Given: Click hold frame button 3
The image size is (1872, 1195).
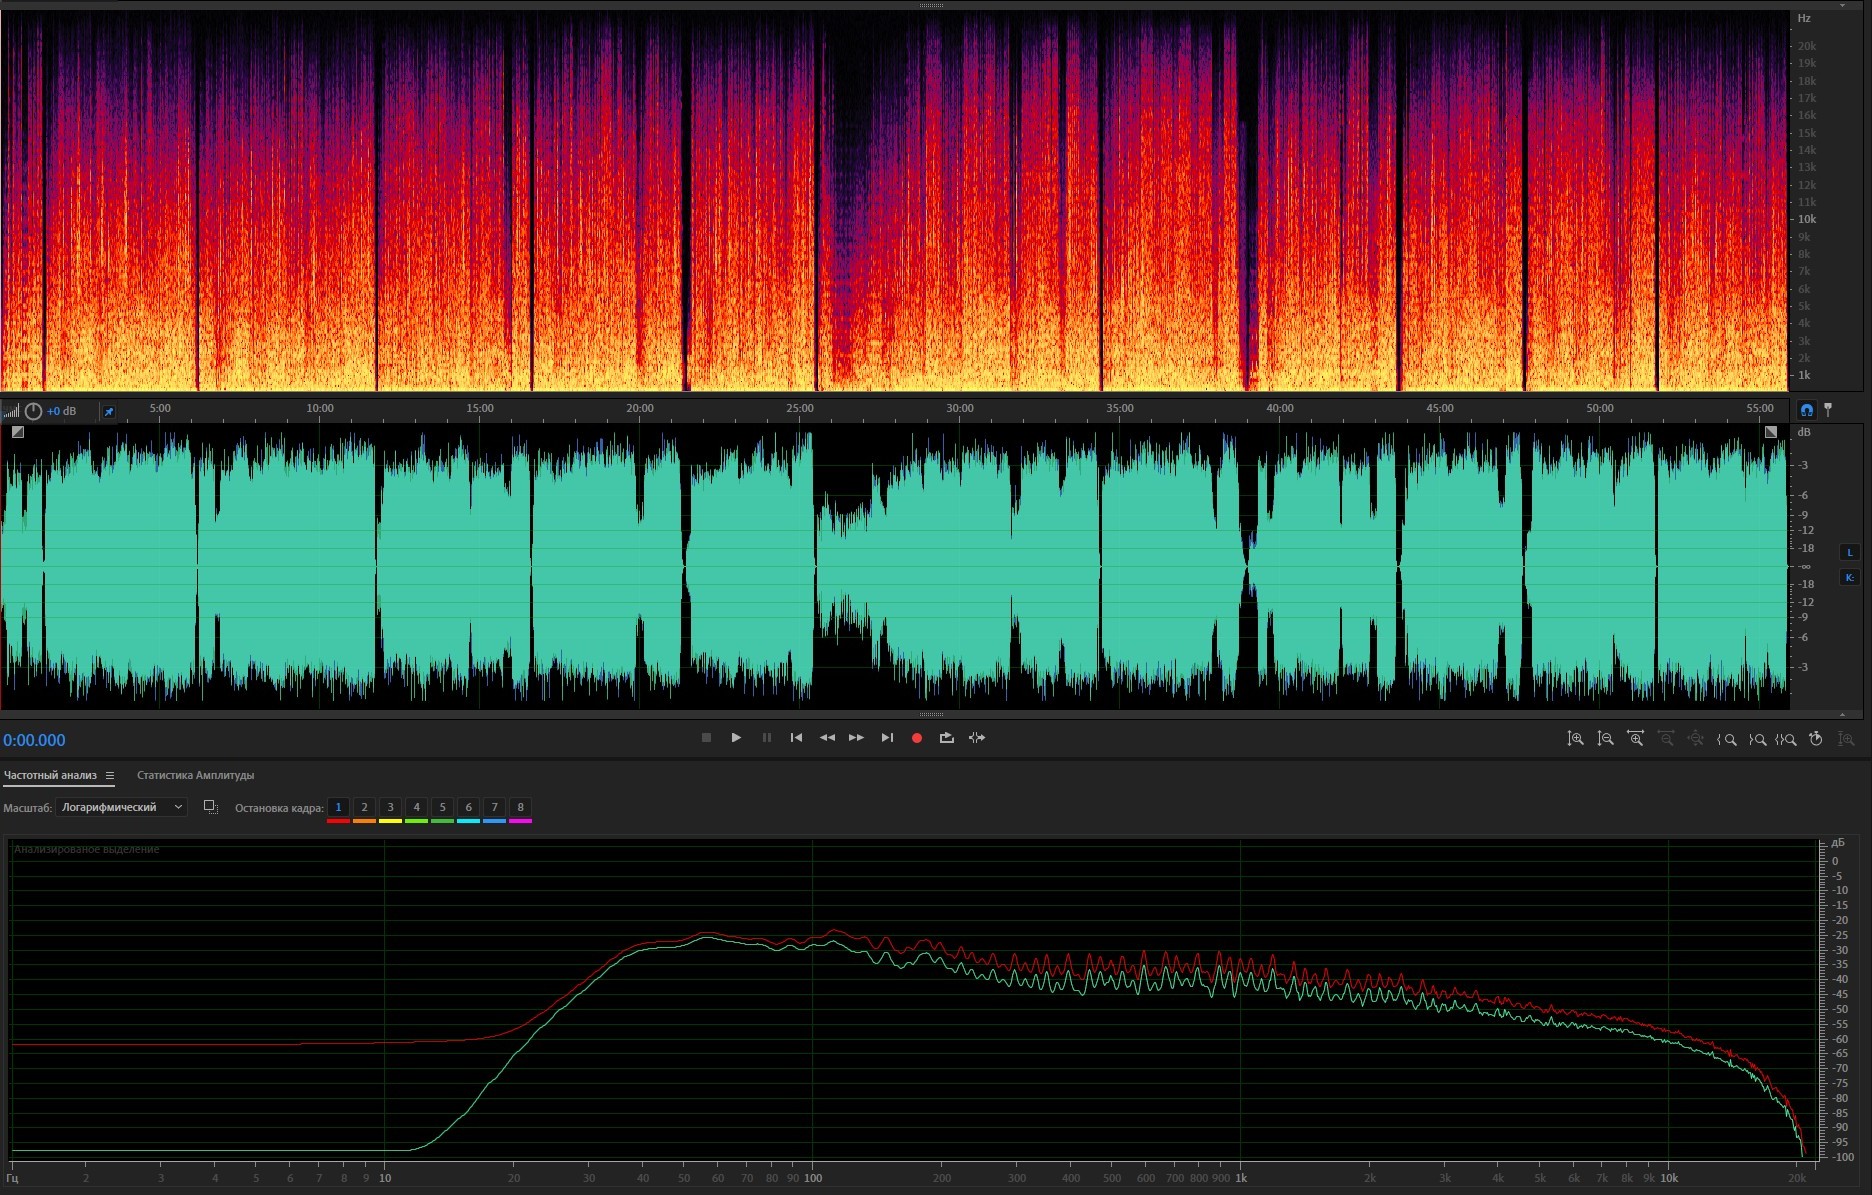Looking at the screenshot, I should click(x=390, y=807).
